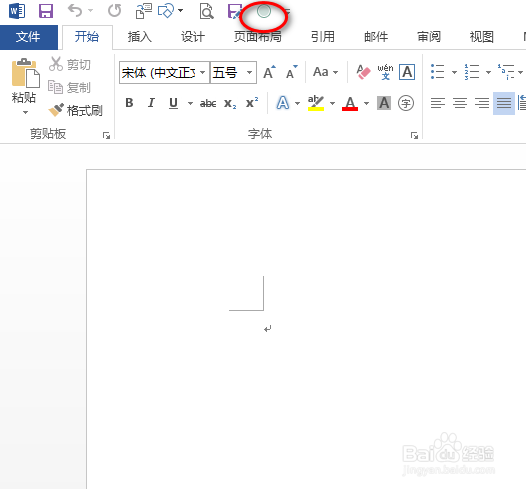This screenshot has height=489, width=526.
Task: Open print preview magnifier icon
Action: [x=206, y=11]
